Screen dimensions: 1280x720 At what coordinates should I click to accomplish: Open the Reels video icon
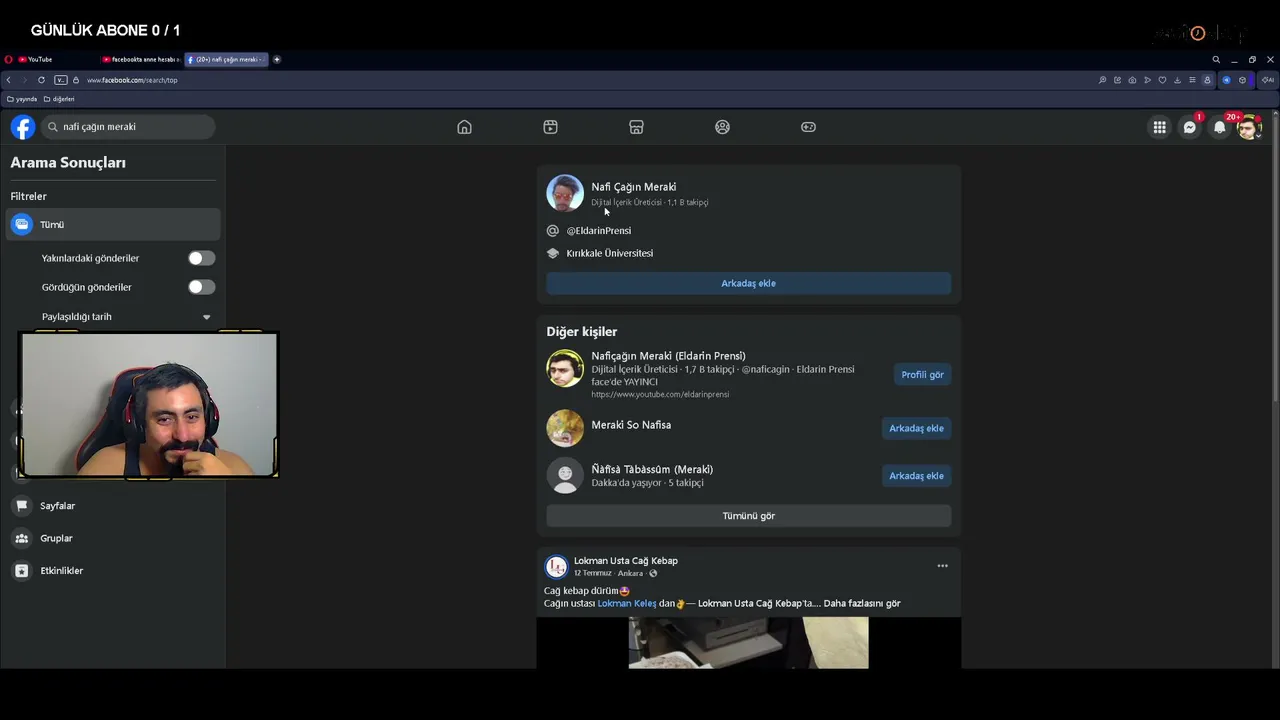pos(550,127)
